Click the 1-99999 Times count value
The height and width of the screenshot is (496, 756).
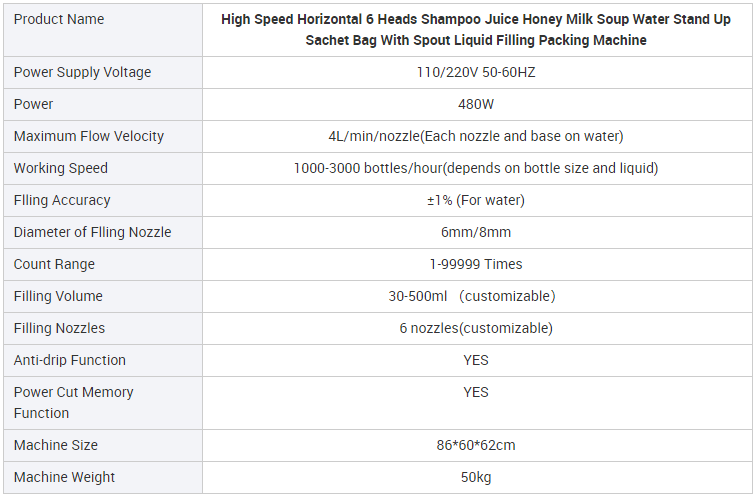(x=476, y=264)
